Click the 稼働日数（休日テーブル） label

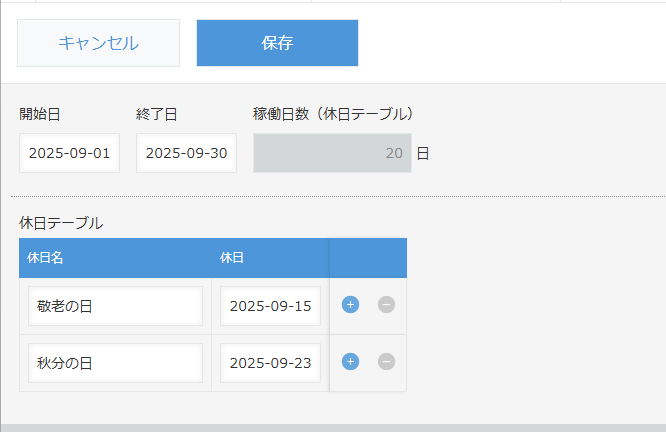coord(333,114)
